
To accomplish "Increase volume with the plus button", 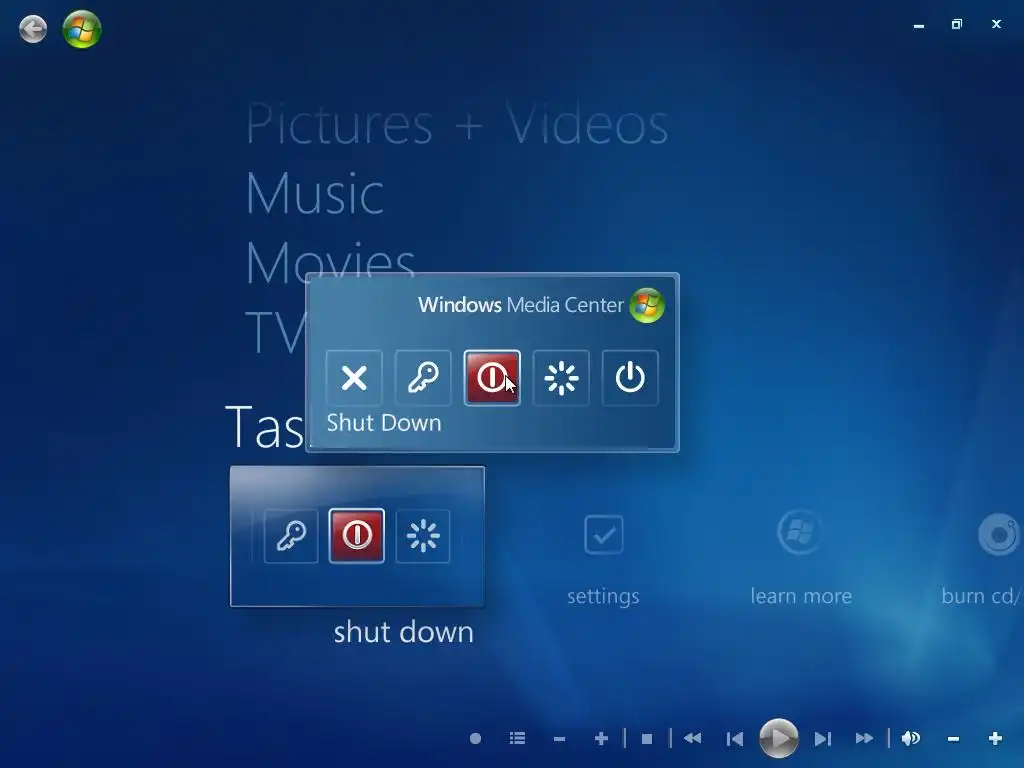I will (x=995, y=739).
